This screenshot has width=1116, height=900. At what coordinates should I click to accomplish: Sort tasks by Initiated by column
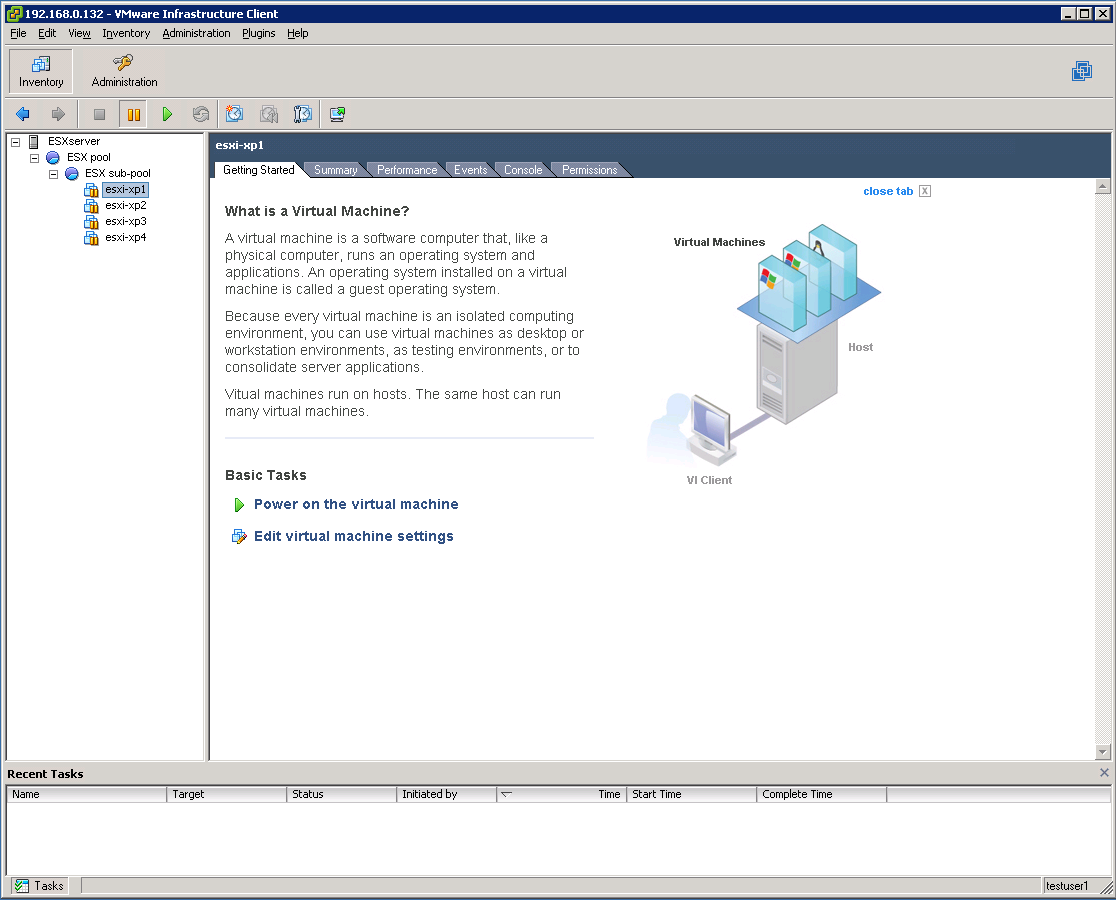pos(446,794)
